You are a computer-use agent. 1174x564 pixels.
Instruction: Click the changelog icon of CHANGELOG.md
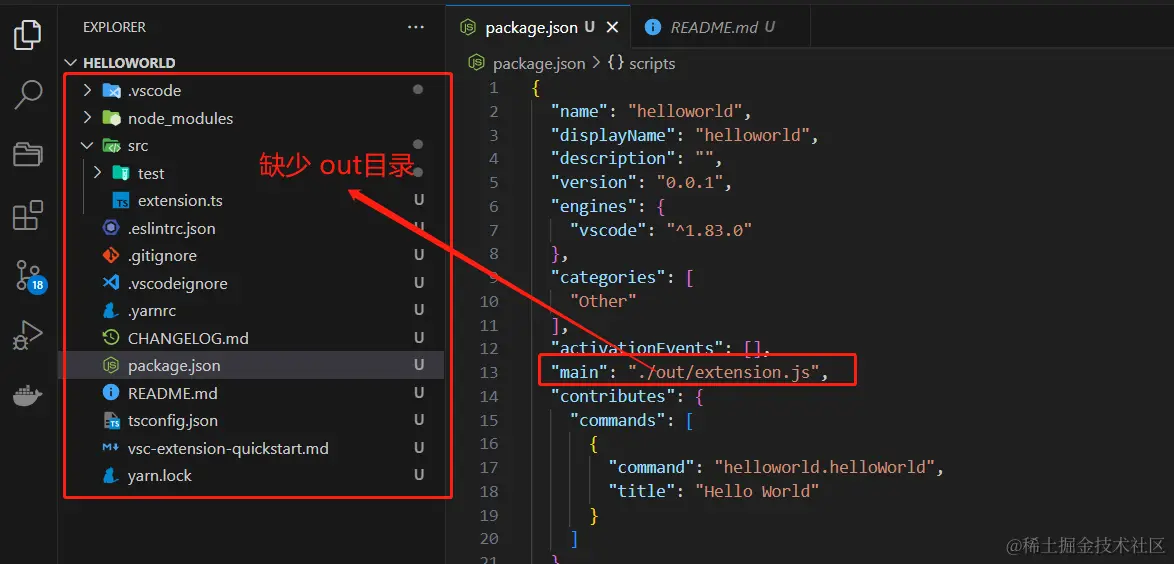click(112, 338)
